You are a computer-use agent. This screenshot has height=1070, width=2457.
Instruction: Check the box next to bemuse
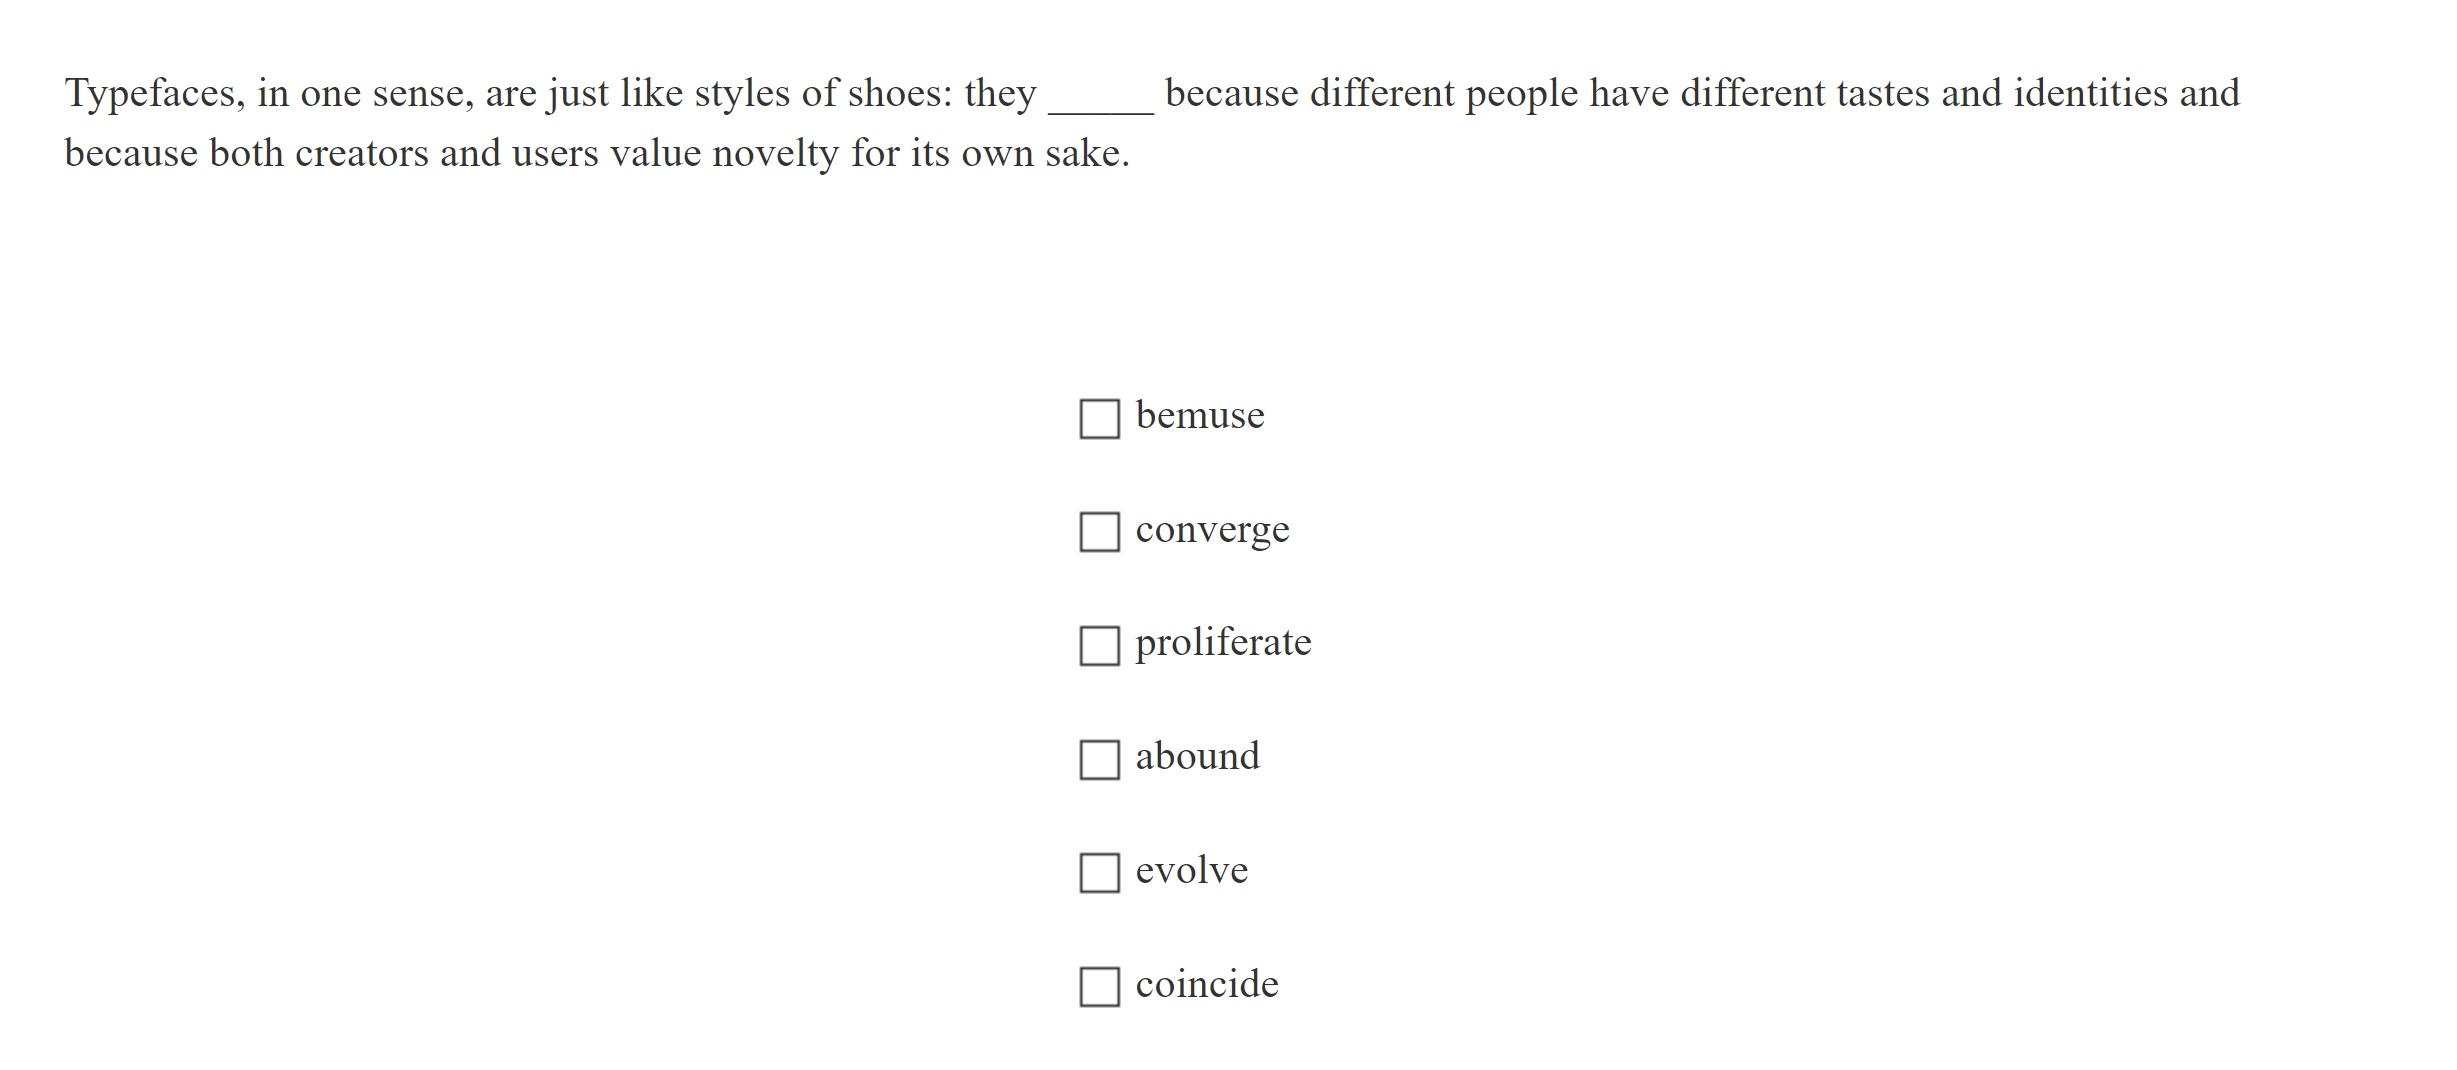(1099, 419)
